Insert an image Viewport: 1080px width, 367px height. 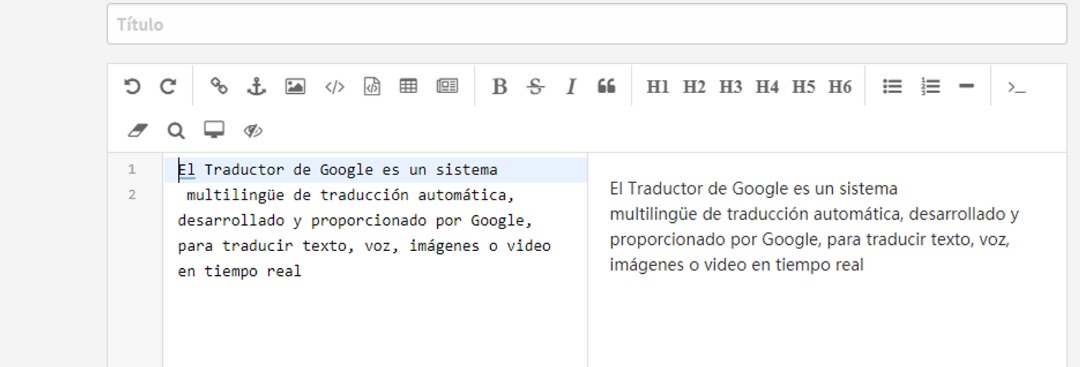click(x=295, y=87)
